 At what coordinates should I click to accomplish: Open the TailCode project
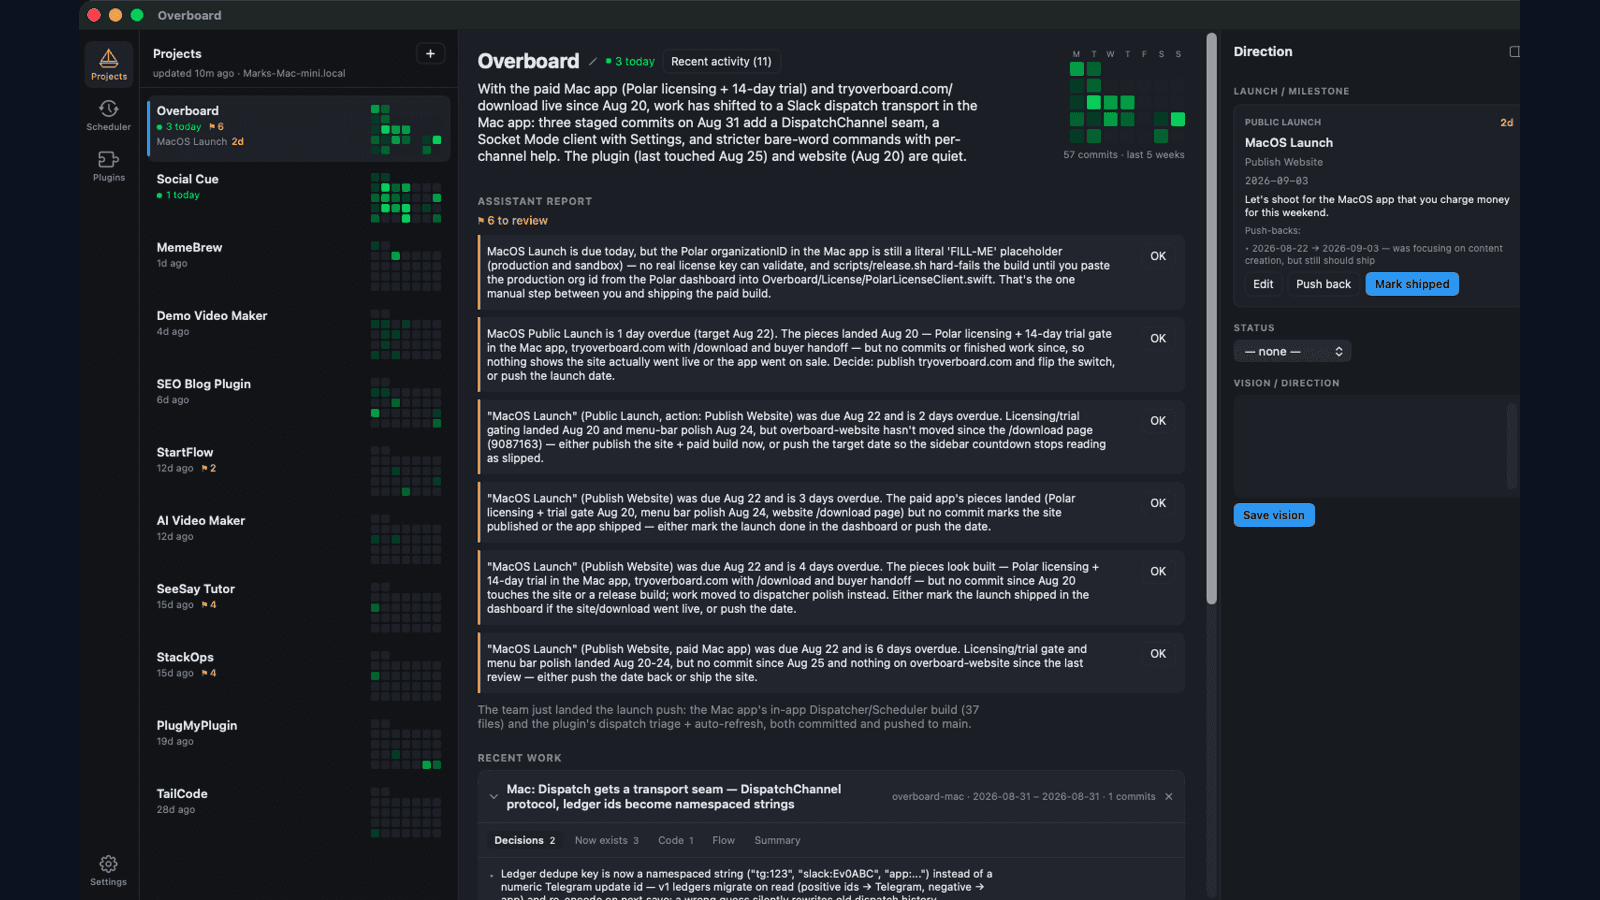298,812
